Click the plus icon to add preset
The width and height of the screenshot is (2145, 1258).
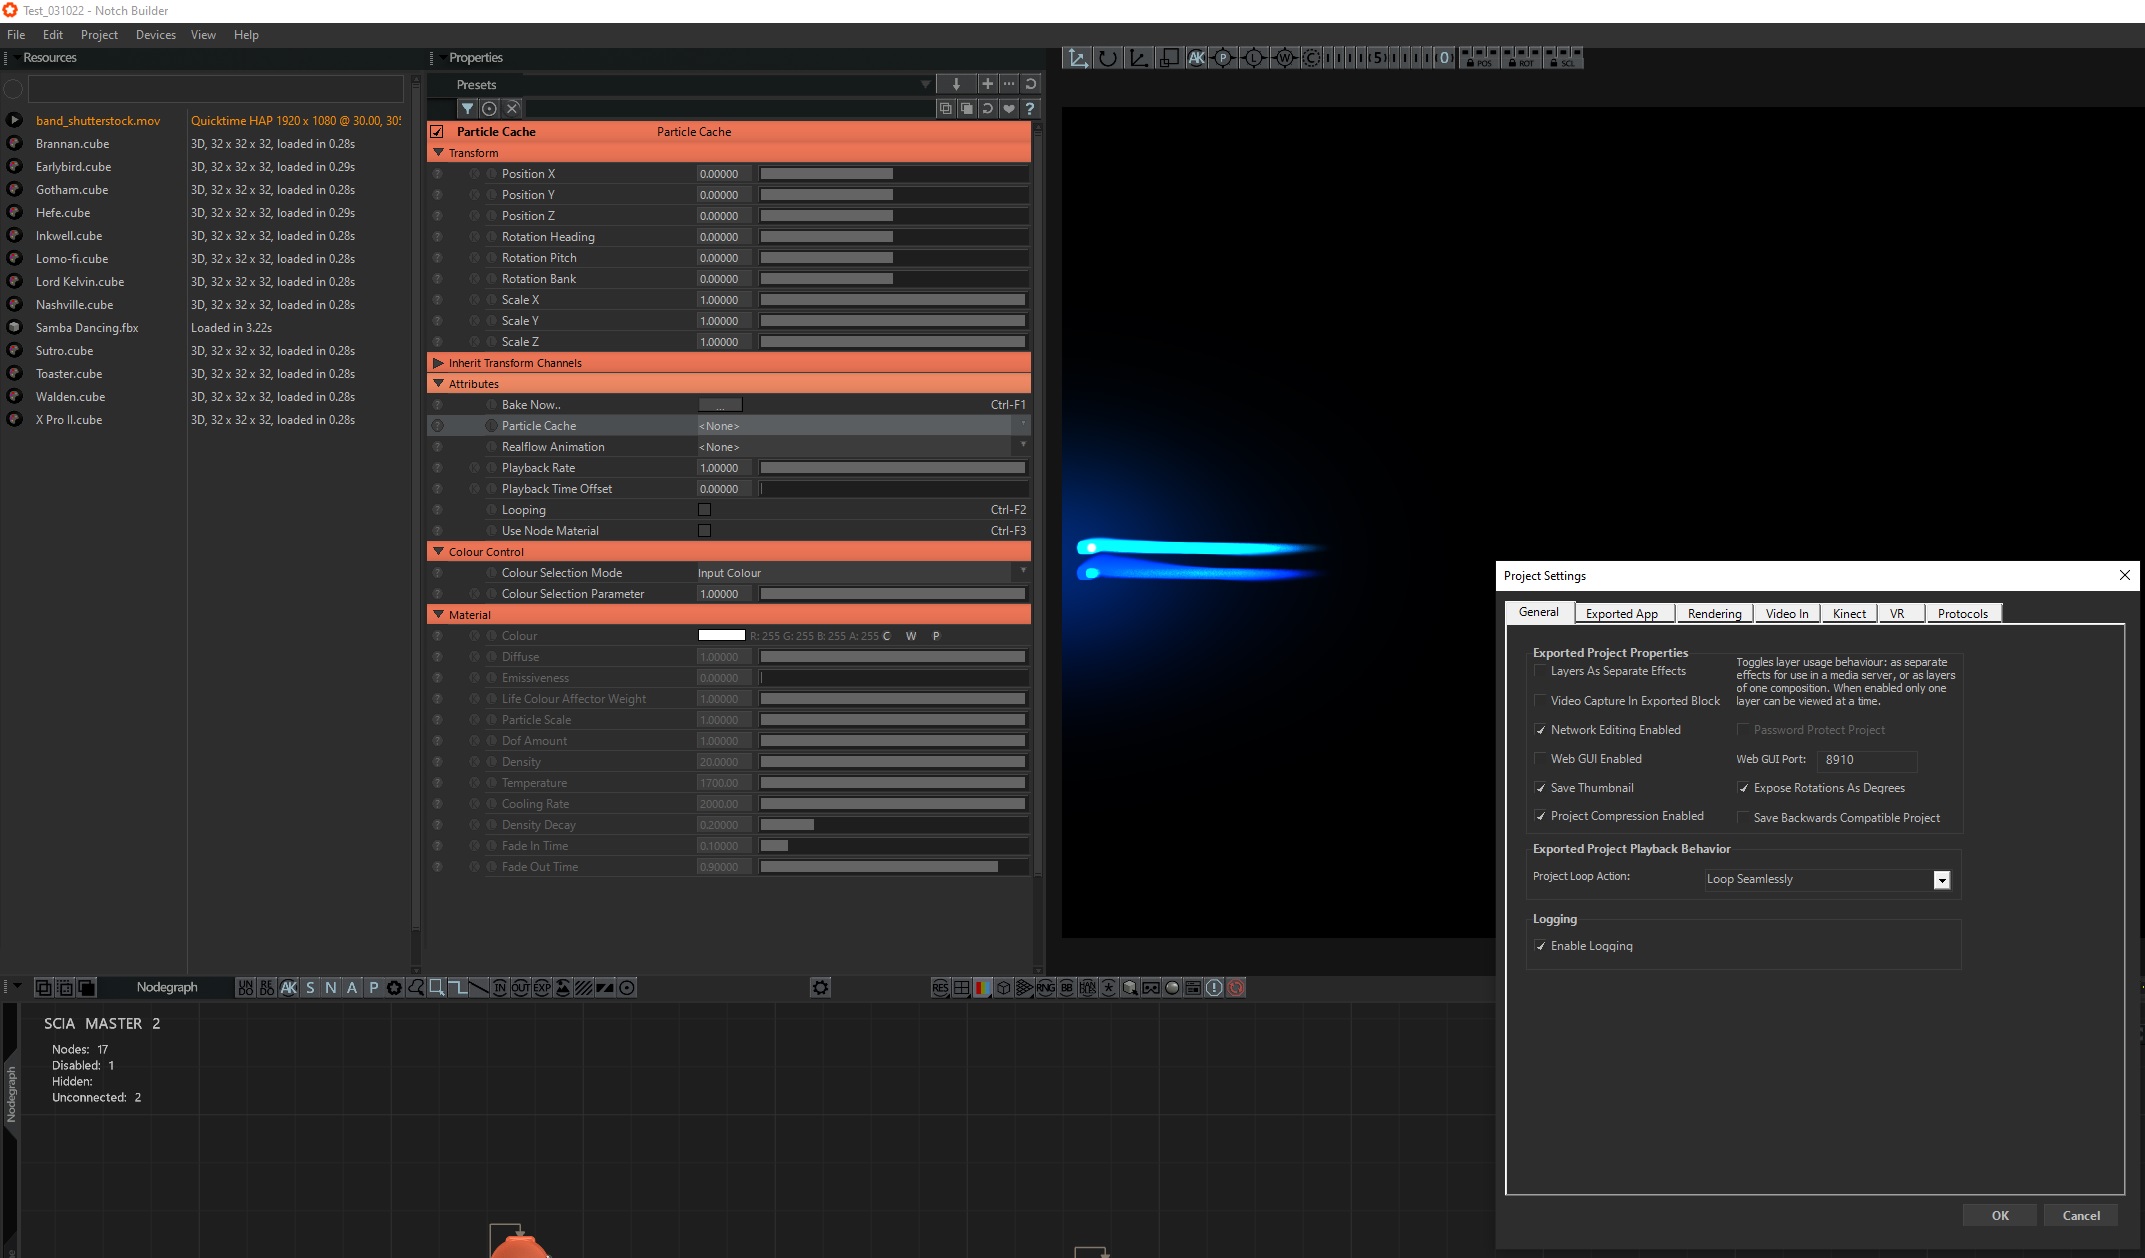987,84
